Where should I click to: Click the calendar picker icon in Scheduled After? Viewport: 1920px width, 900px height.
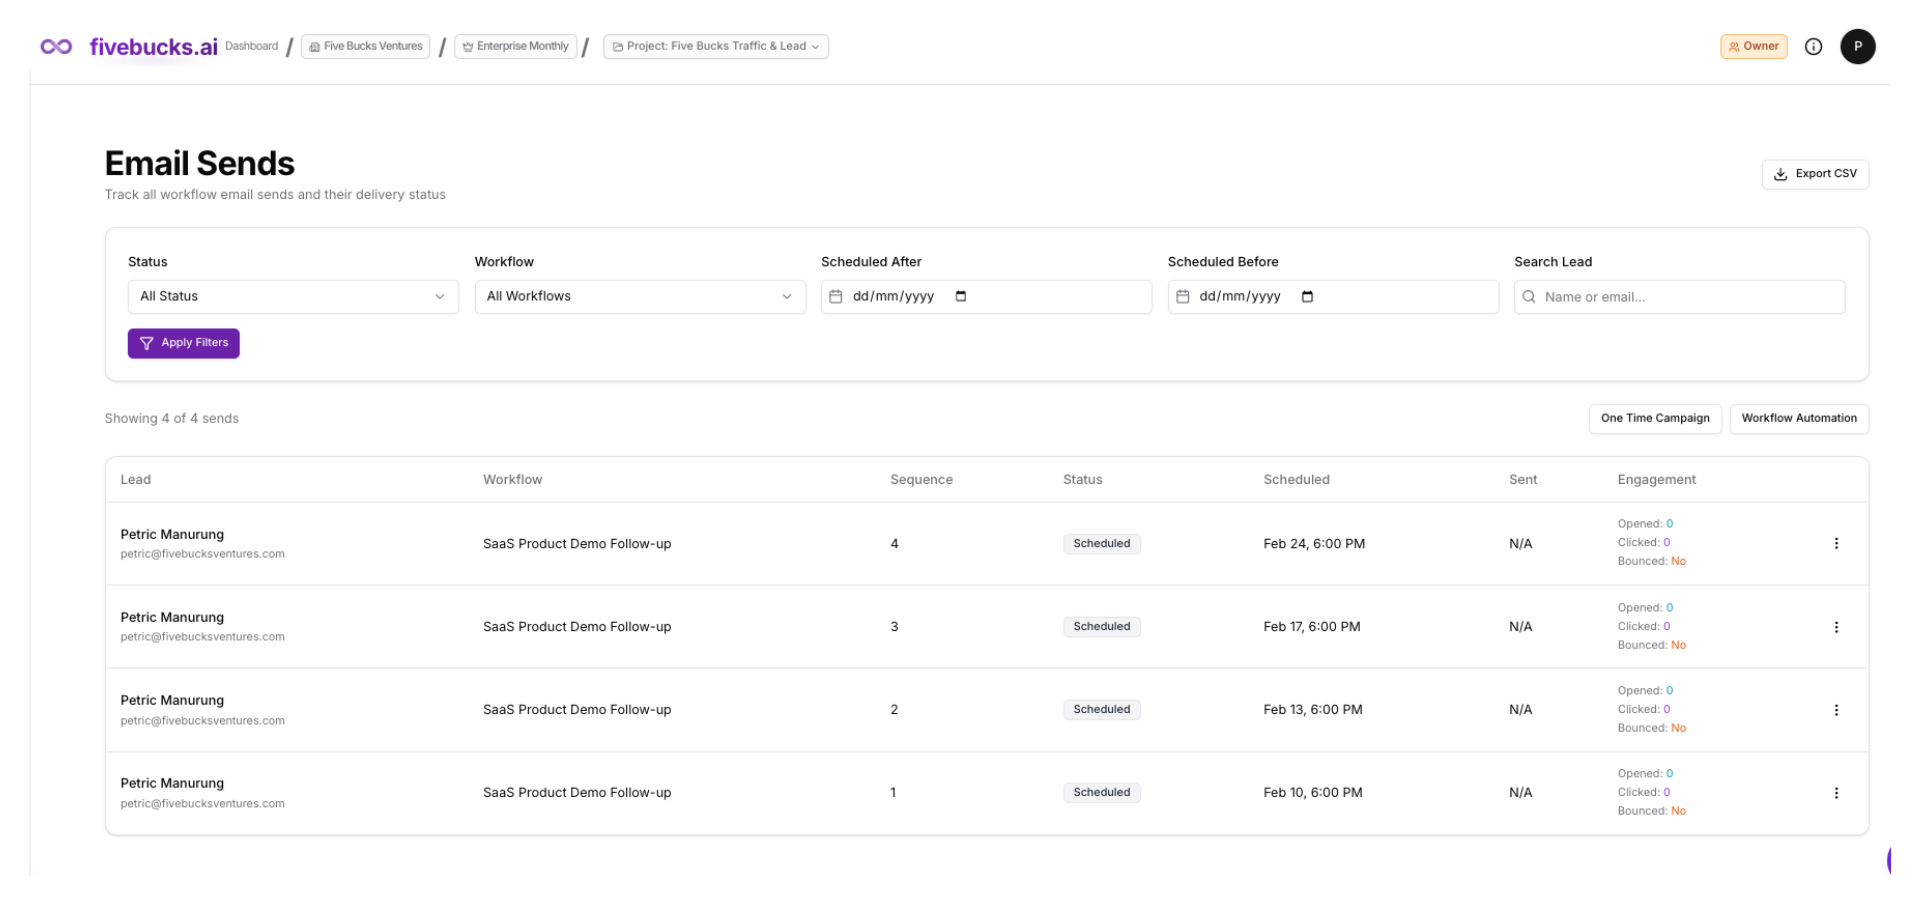click(961, 296)
